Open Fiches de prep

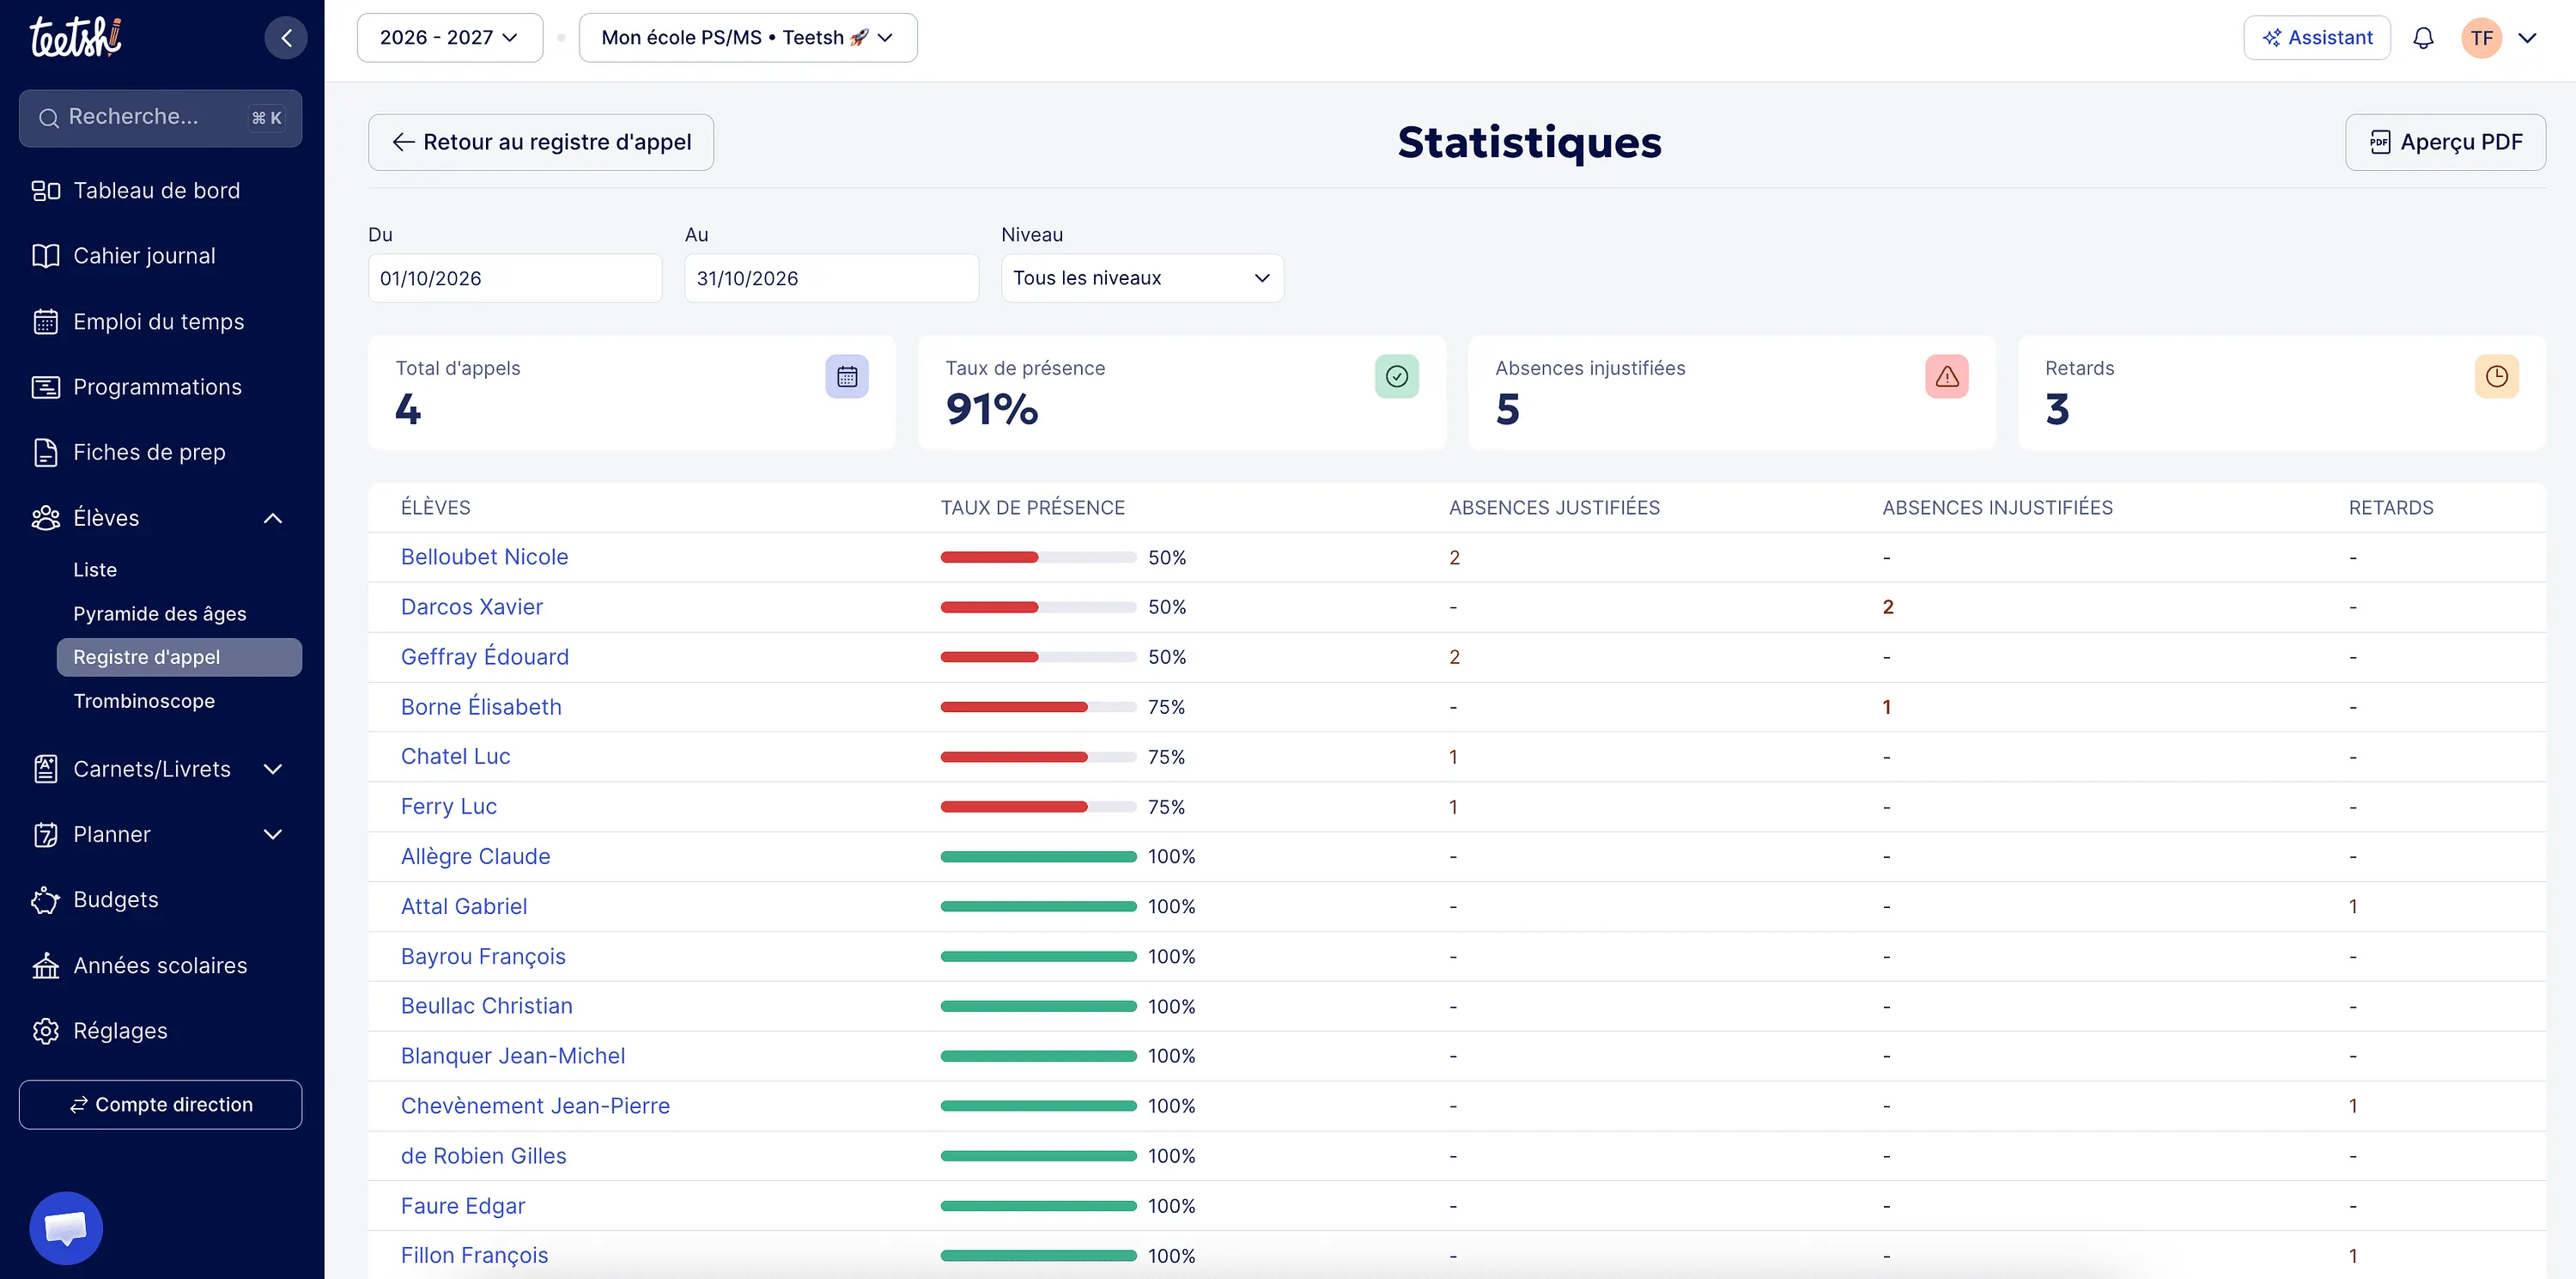coord(149,452)
